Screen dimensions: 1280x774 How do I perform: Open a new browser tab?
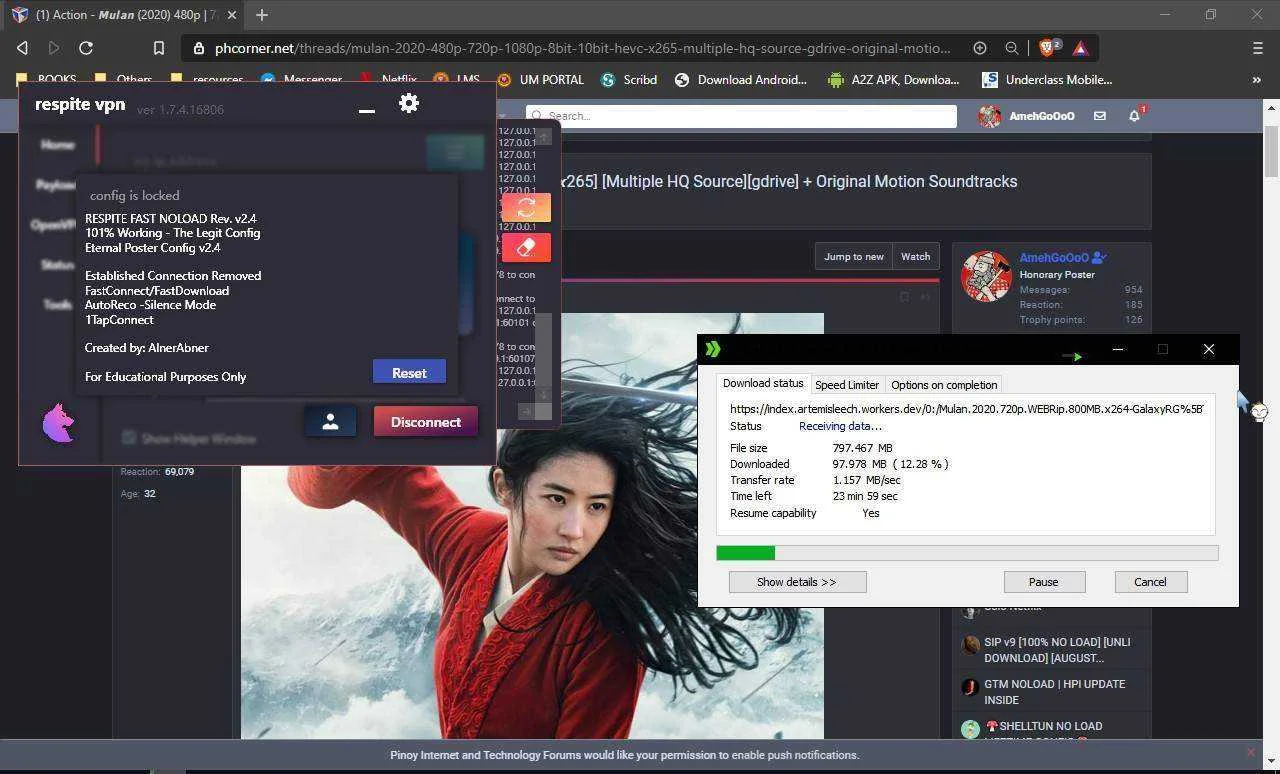pyautogui.click(x=262, y=15)
